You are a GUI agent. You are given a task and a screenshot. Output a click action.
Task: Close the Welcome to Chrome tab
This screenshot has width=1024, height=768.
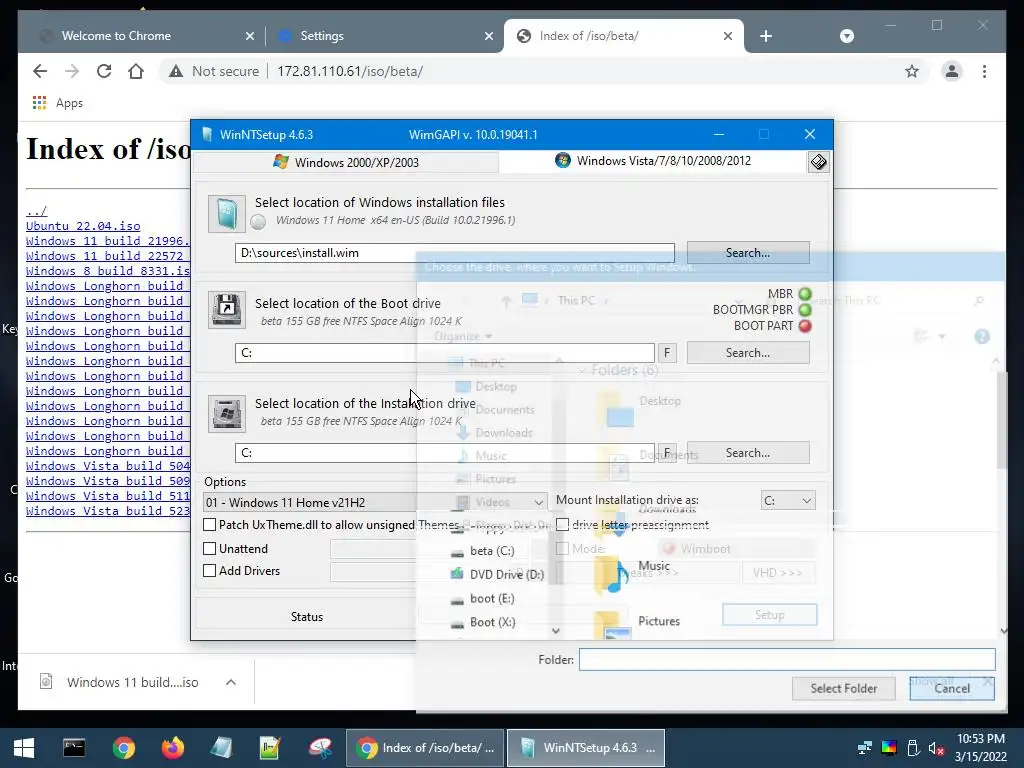click(249, 36)
